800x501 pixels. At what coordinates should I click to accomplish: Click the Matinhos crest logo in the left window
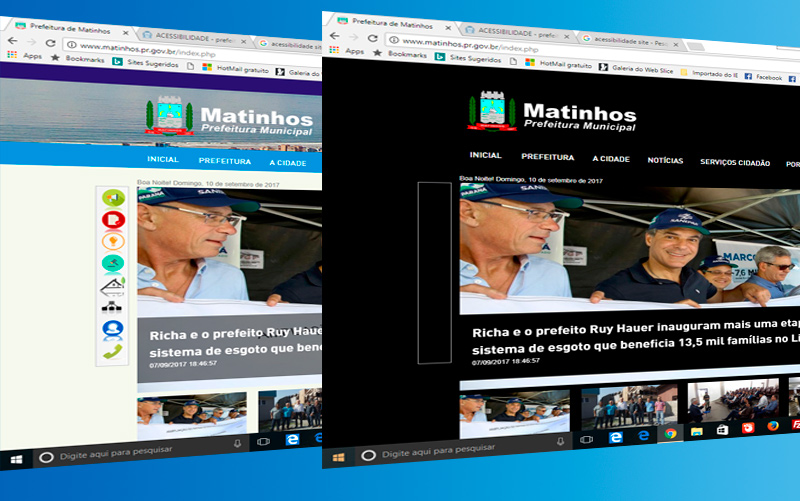[170, 115]
